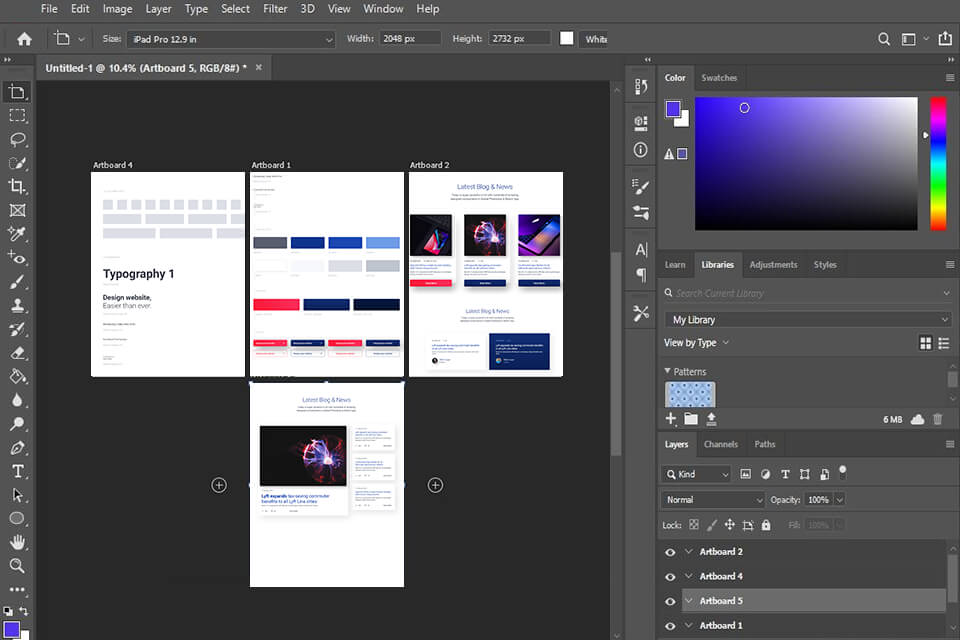Select the Horizontal Type tool
Screen dimensions: 960x640
coord(18,470)
